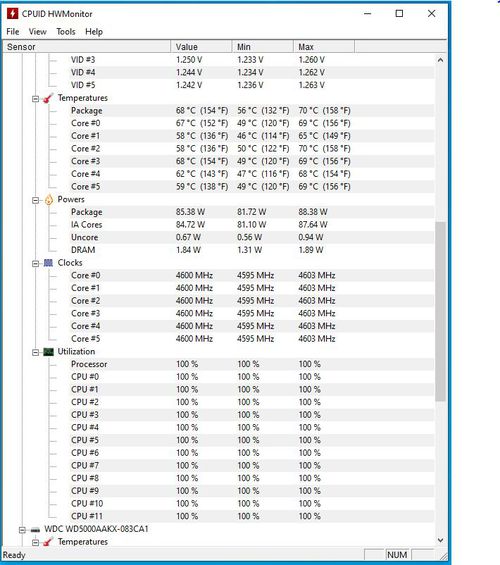Open the File menu

[x=13, y=32]
